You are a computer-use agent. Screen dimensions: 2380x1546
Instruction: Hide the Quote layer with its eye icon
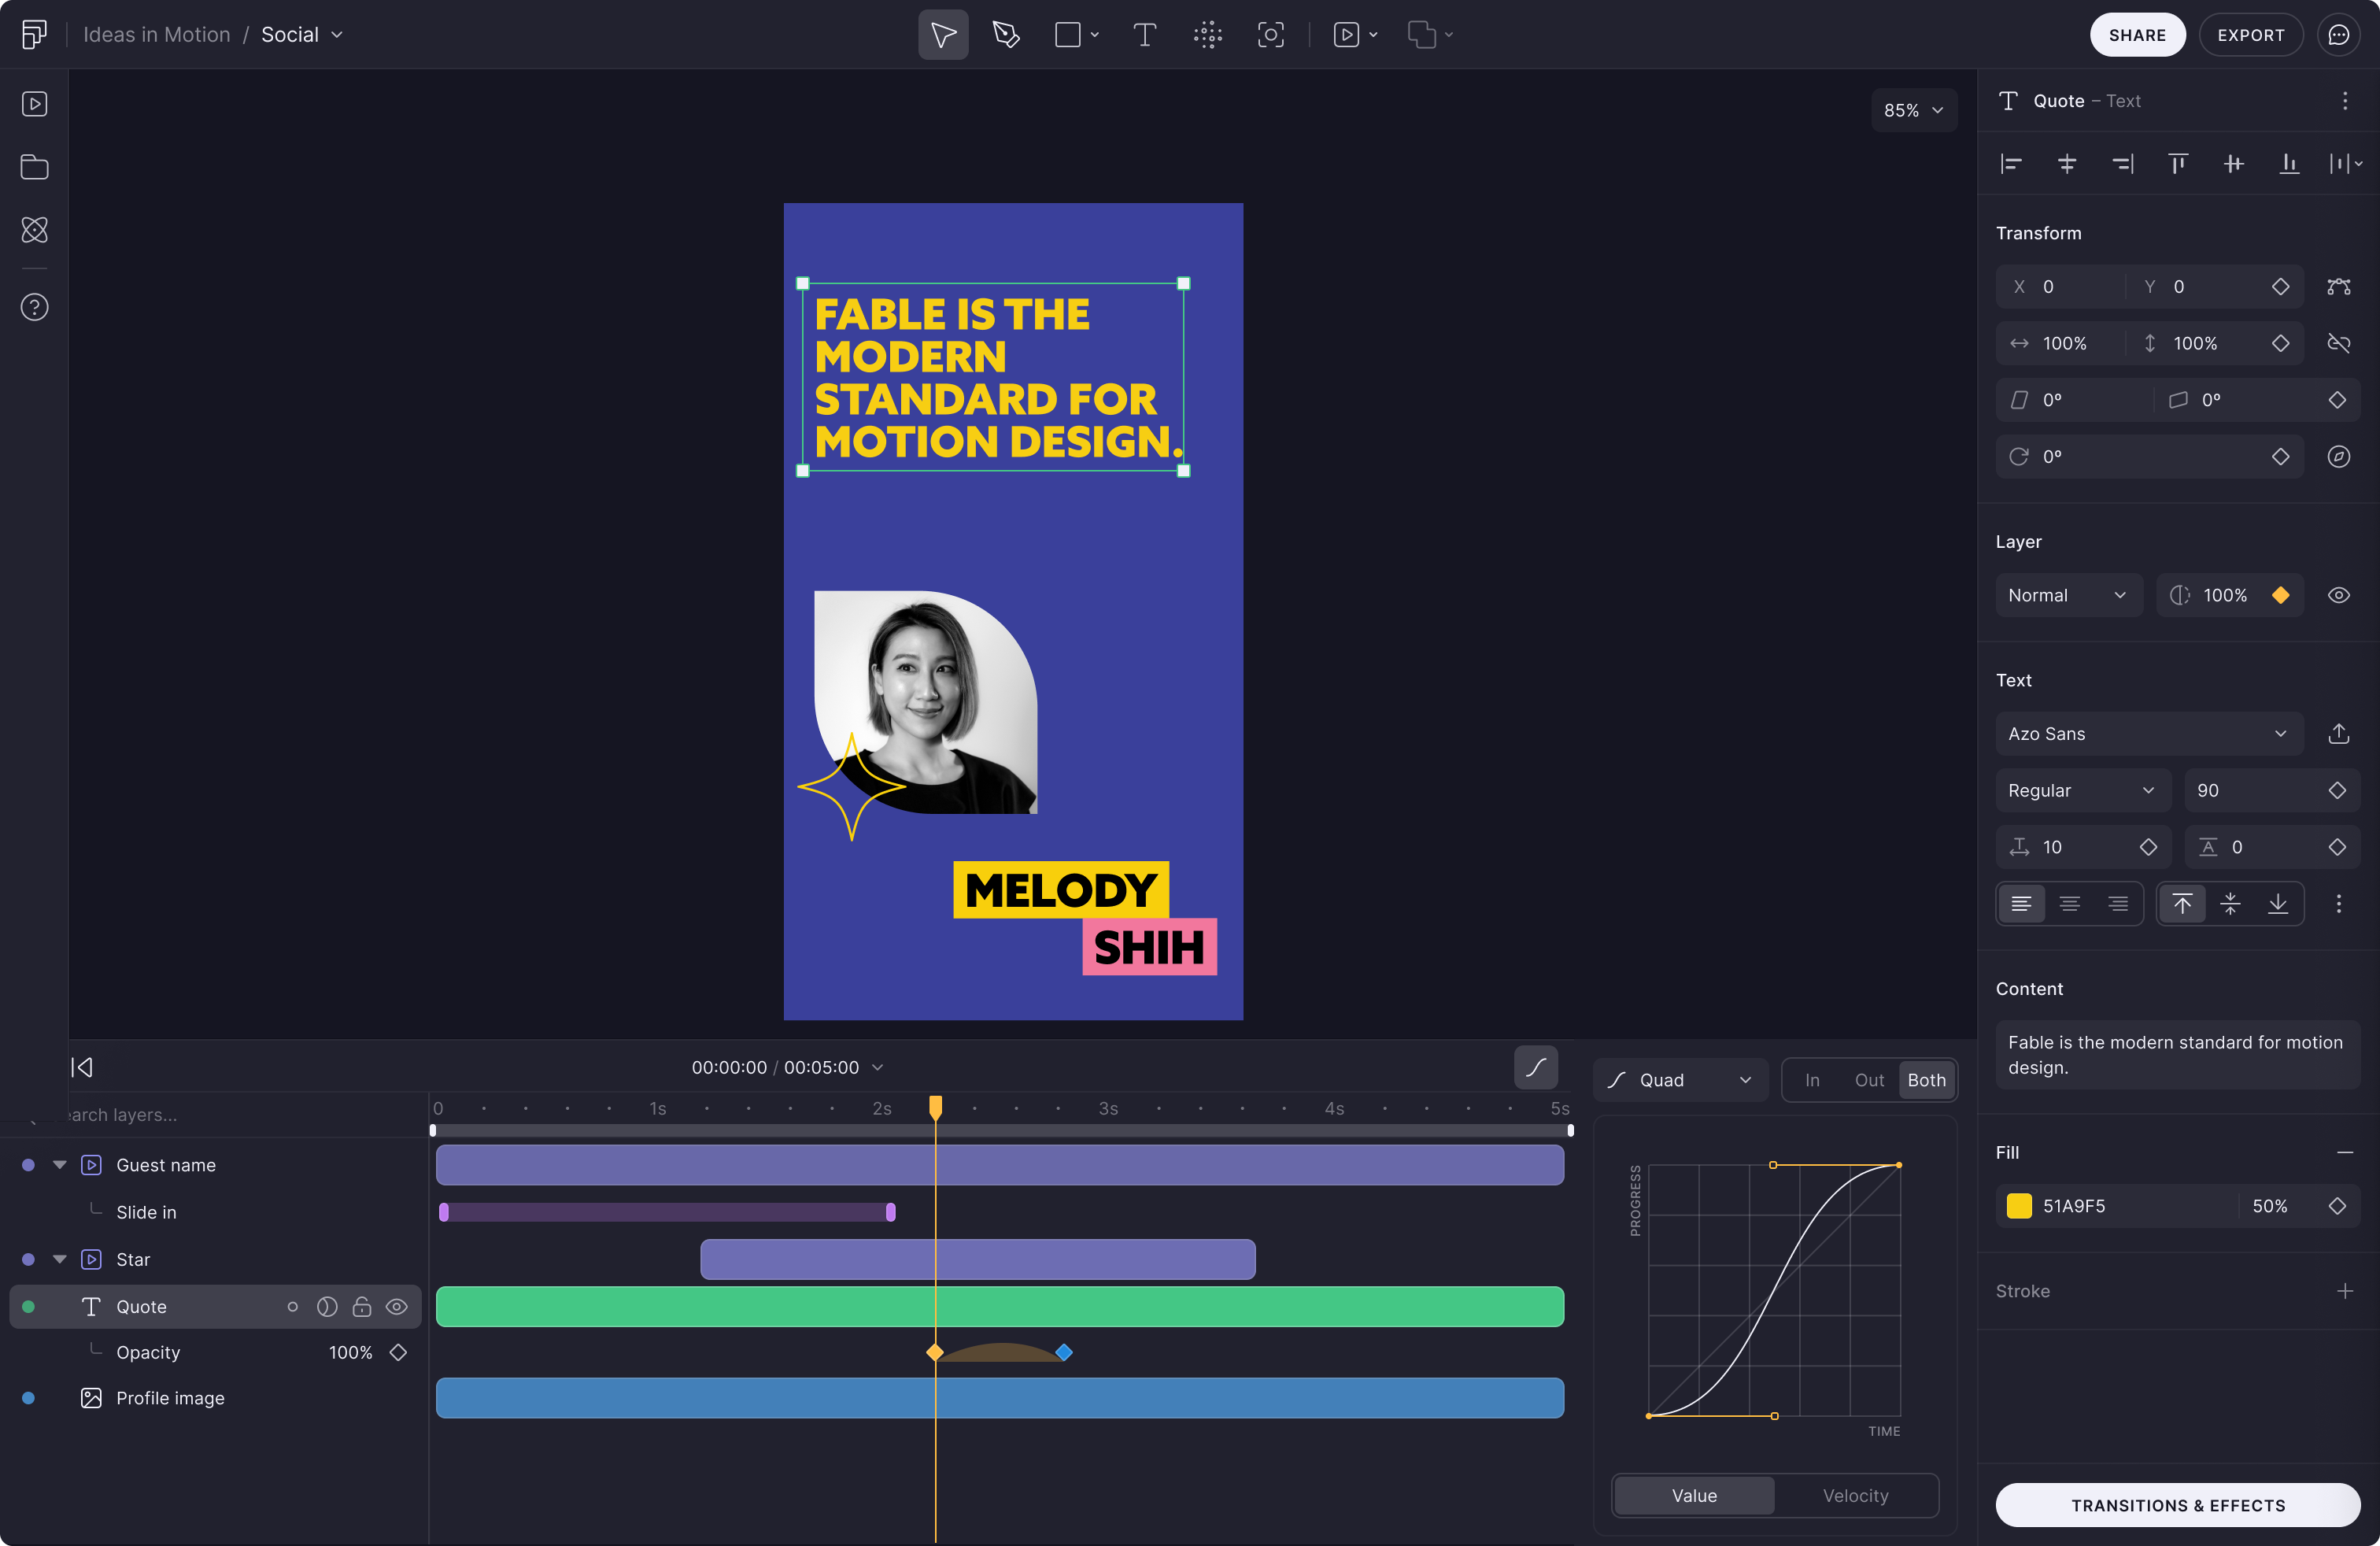click(397, 1307)
